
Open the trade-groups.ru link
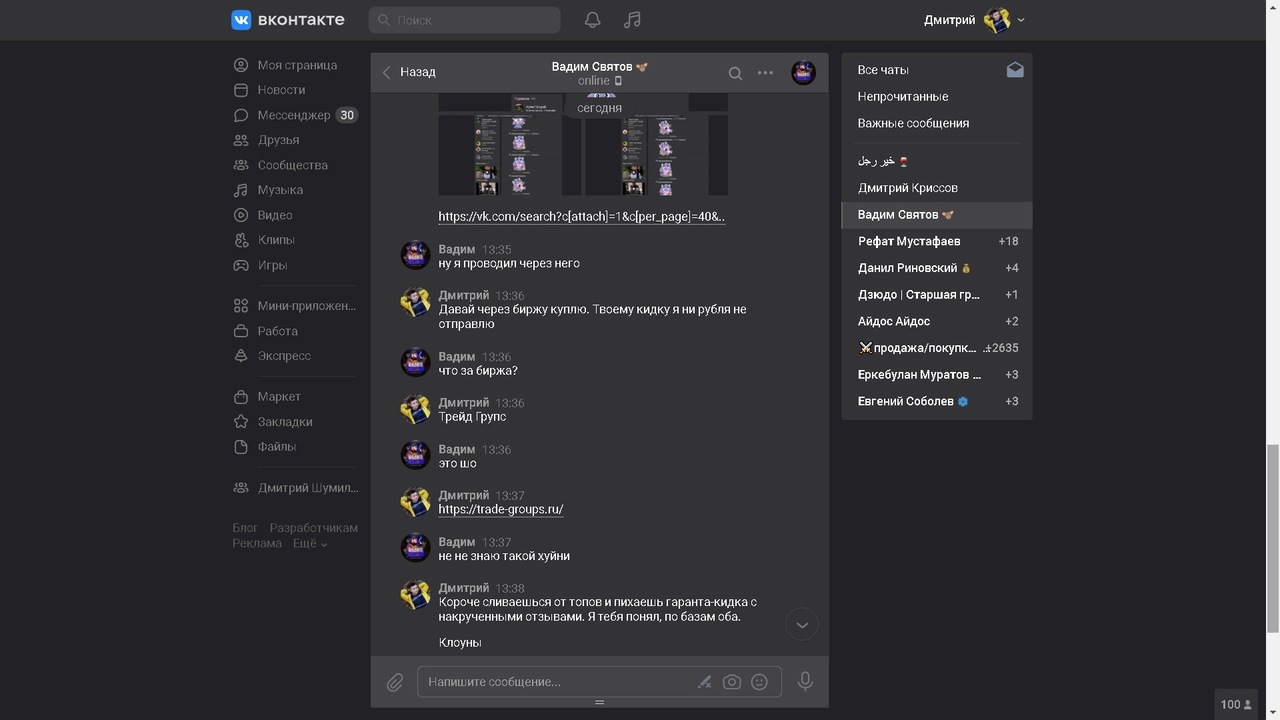501,509
